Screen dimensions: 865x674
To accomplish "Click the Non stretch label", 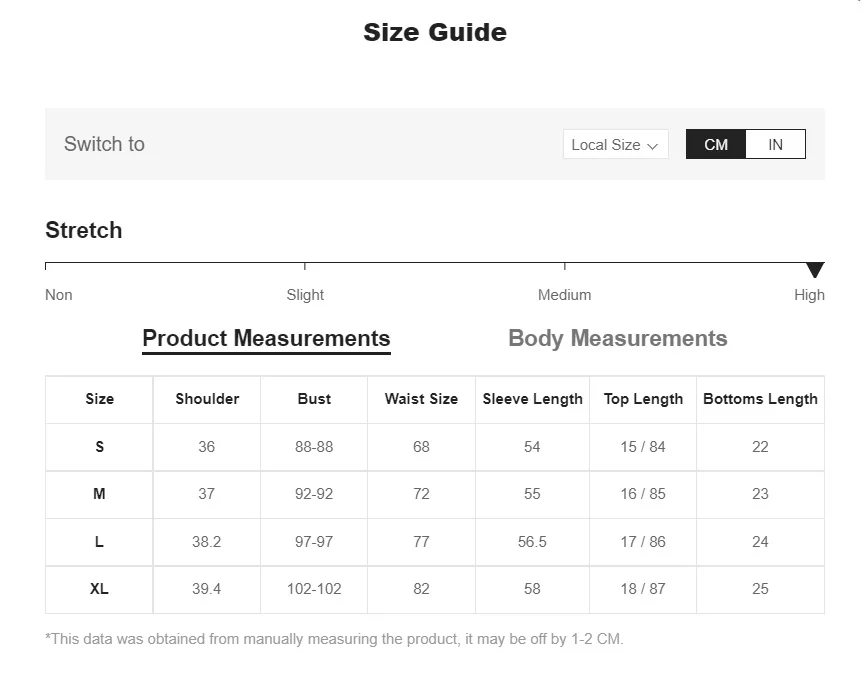I will coord(59,295).
